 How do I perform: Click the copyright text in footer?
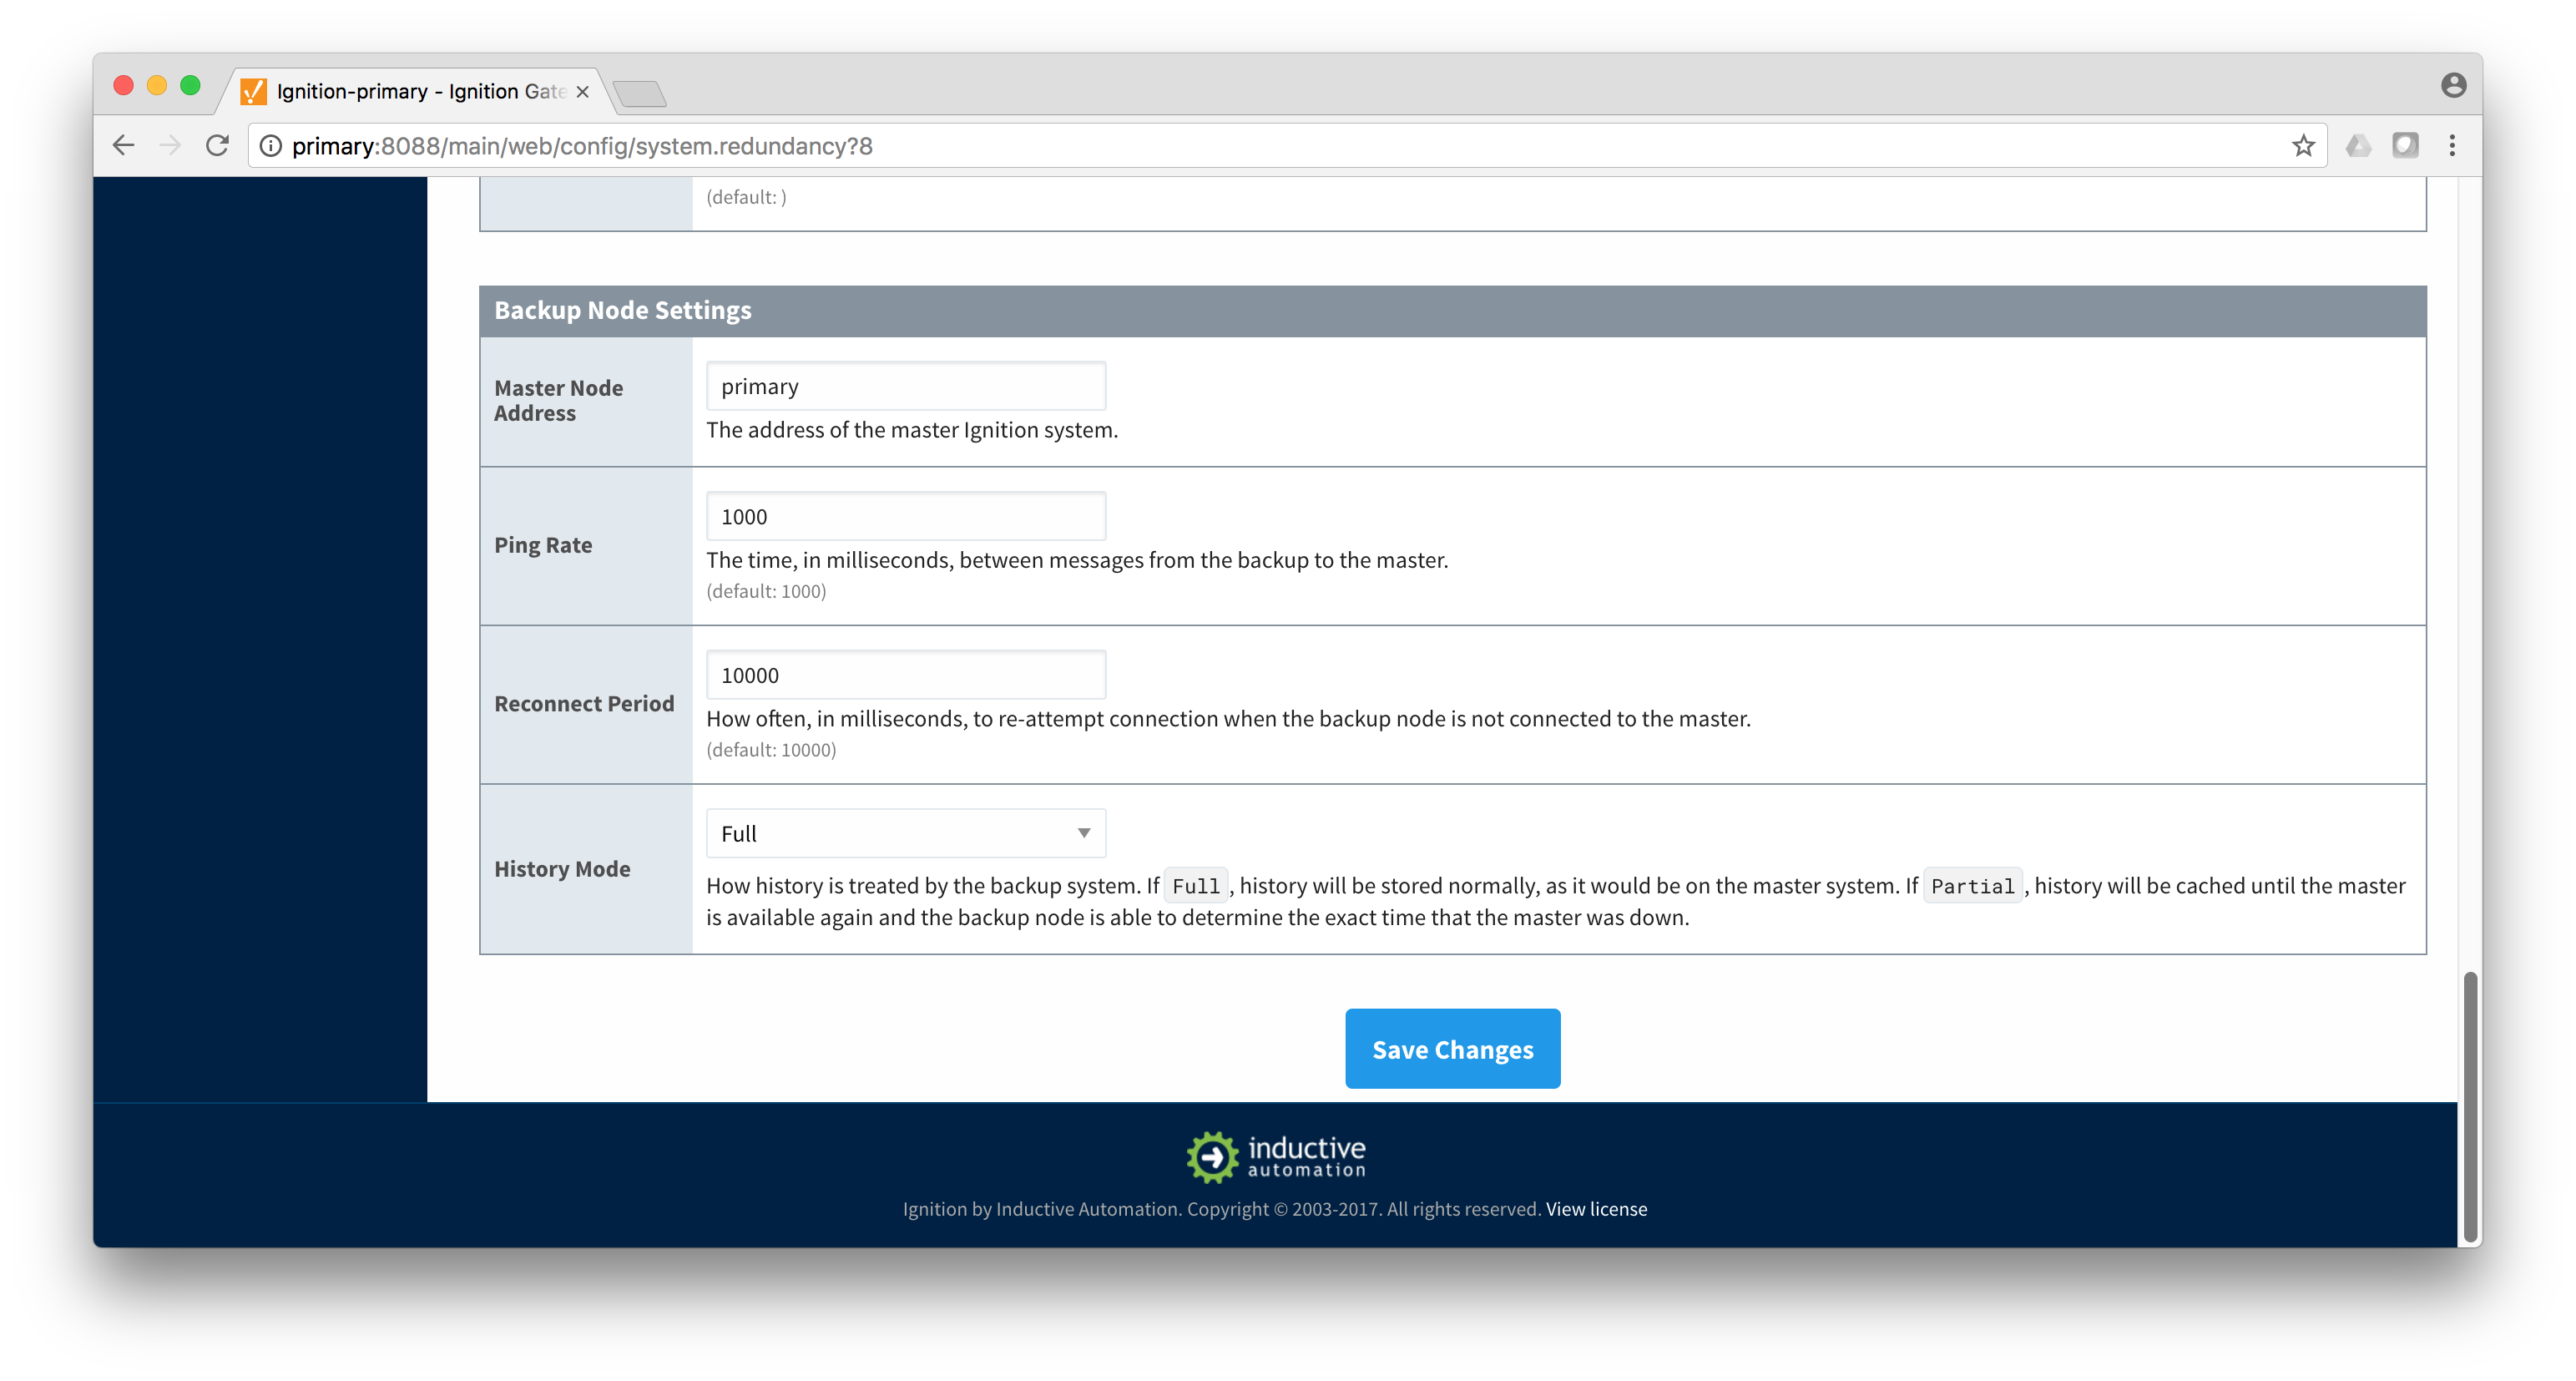(x=1222, y=1209)
